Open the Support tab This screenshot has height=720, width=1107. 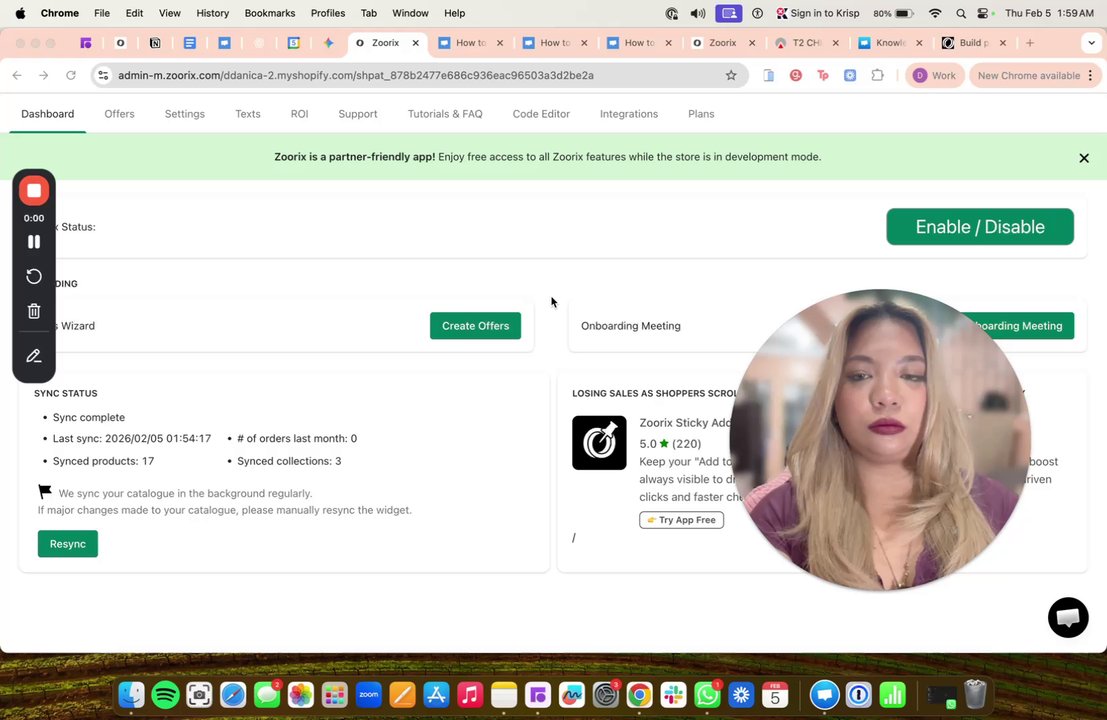coord(357,114)
